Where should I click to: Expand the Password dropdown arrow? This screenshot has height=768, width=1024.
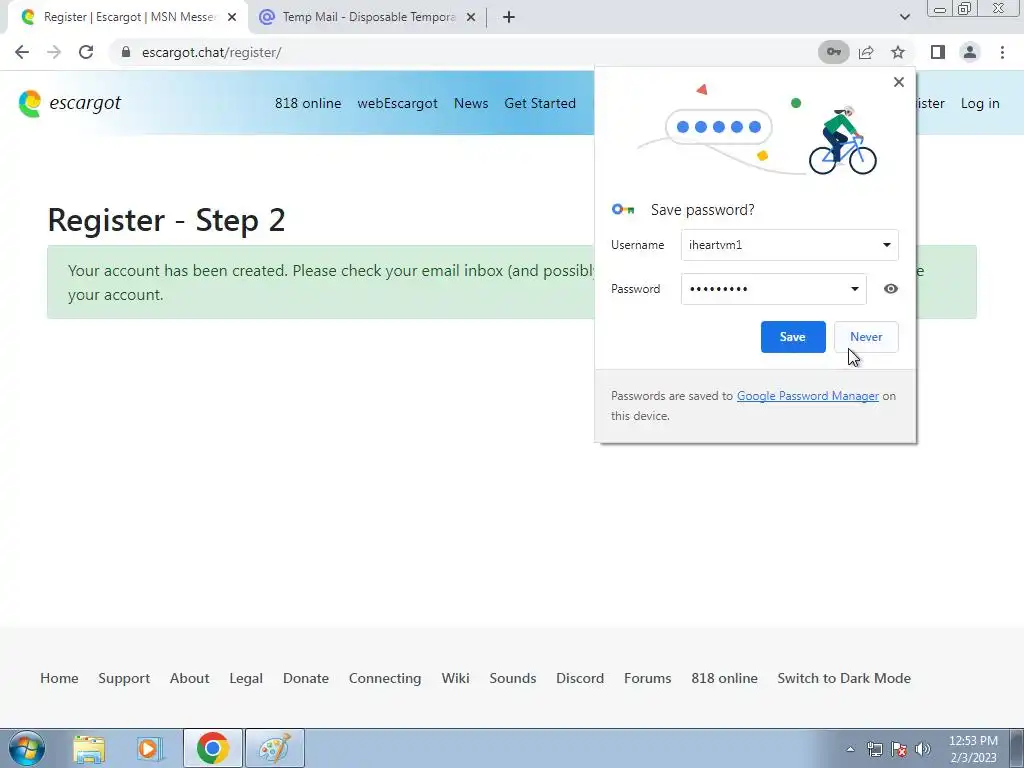click(x=854, y=289)
